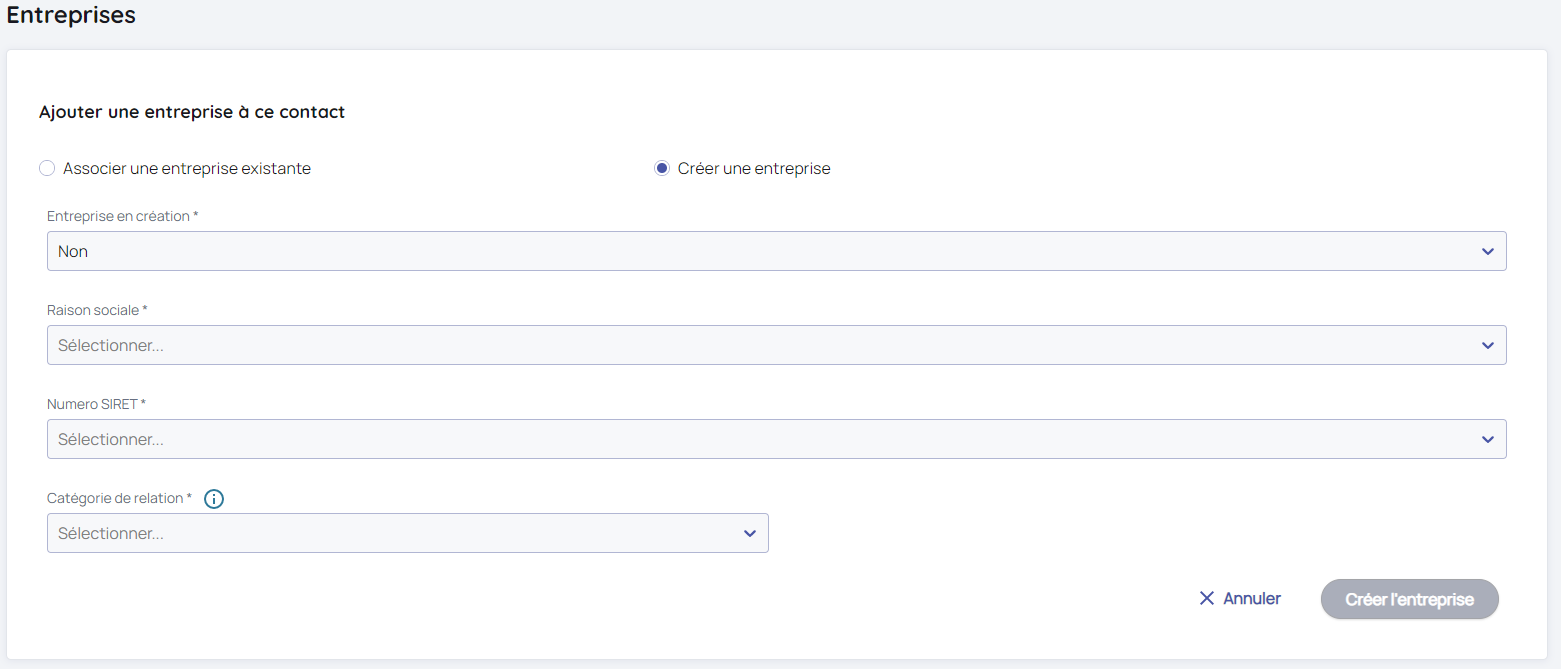Click the chevron arrow of Entreprise en création
The image size is (1561, 669).
click(x=1487, y=252)
